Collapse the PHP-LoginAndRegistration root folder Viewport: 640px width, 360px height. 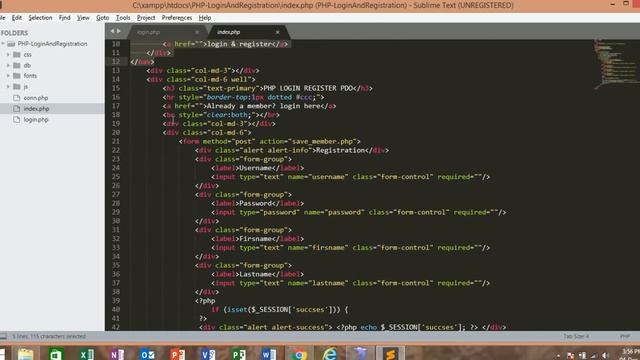3,44
